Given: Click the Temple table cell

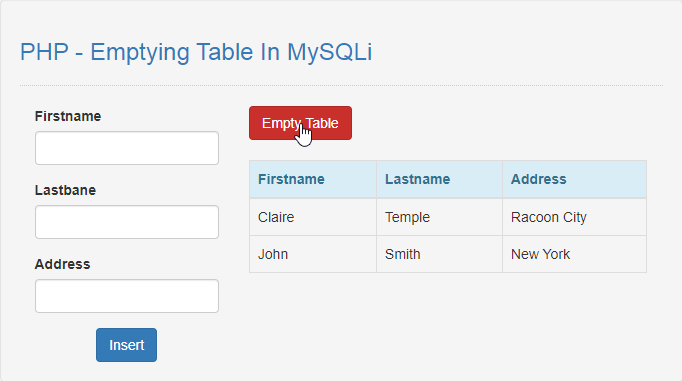Looking at the screenshot, I should (439, 217).
